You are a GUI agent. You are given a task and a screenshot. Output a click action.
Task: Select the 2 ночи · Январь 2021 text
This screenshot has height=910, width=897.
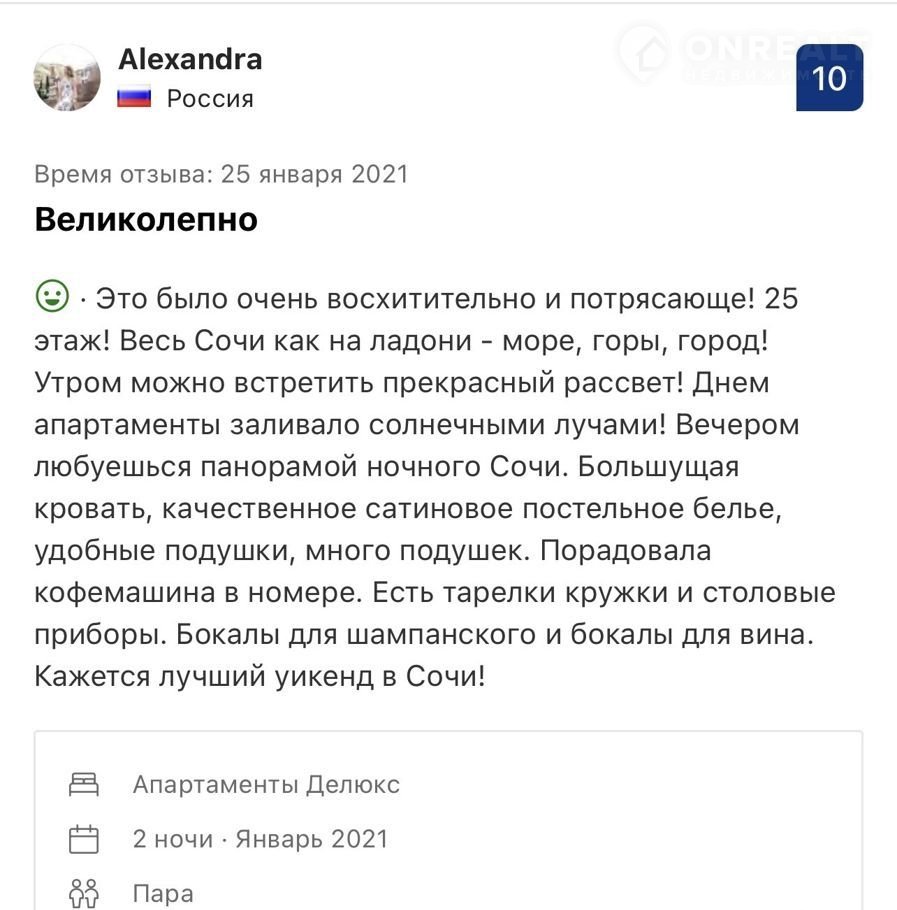click(x=260, y=838)
